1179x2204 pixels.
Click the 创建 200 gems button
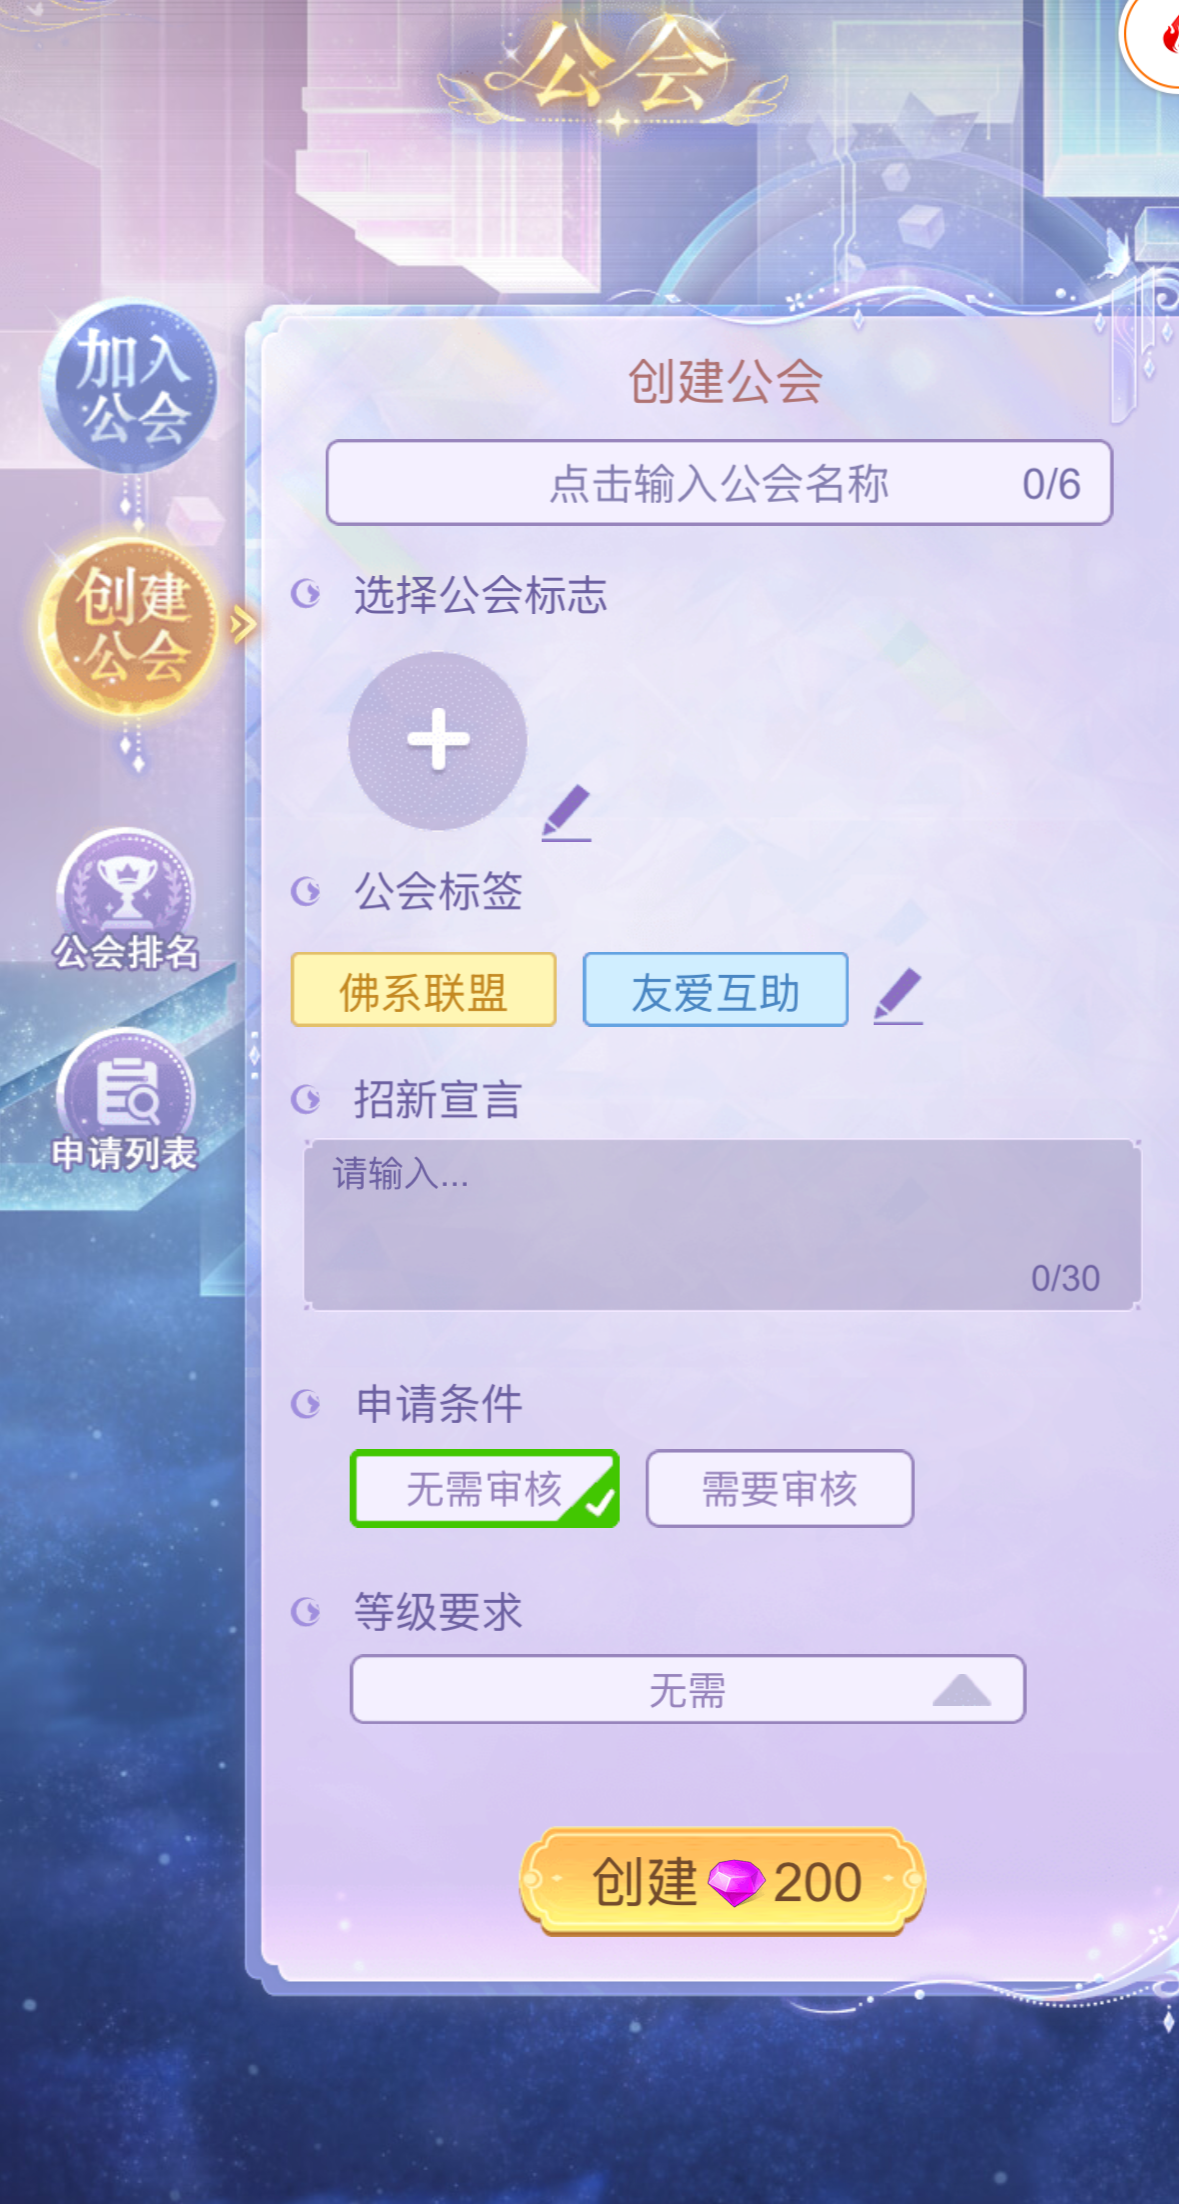722,1882
